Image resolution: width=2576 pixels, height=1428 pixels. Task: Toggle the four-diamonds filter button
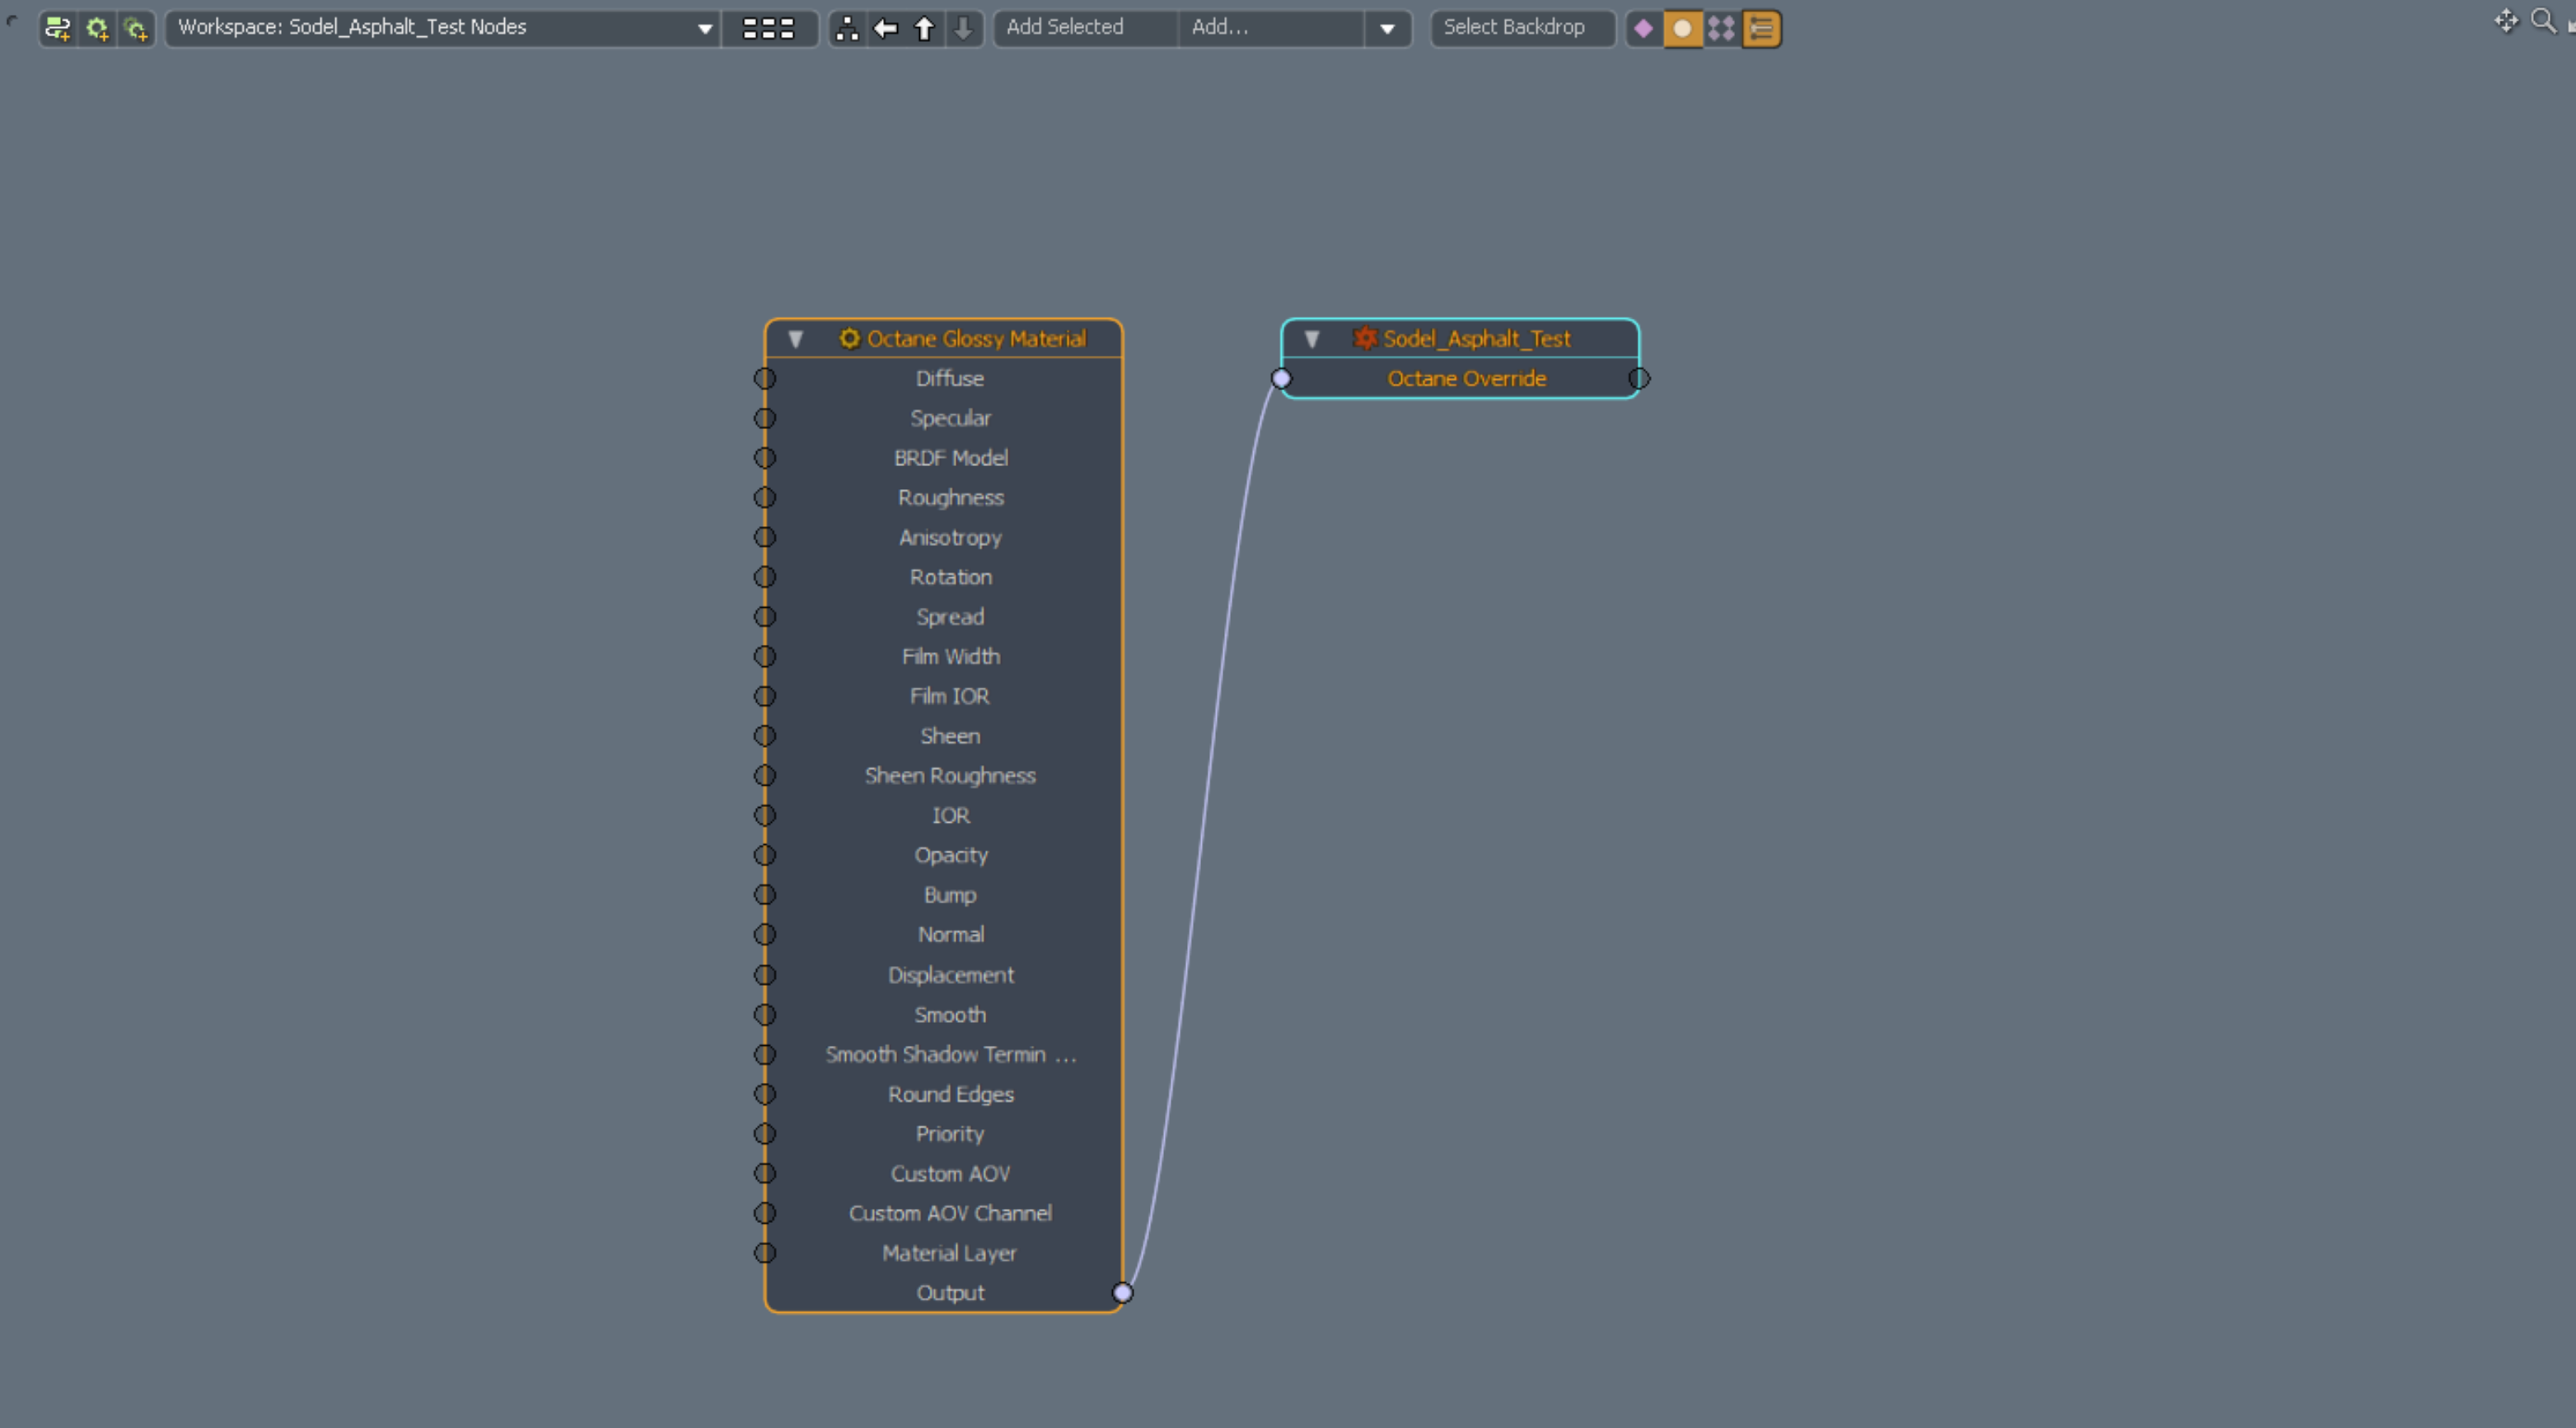click(1721, 28)
